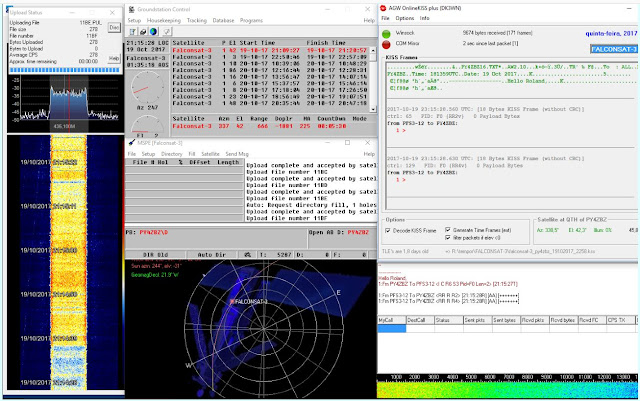The image size is (640, 401).
Task: Click the green Winsock status indicator
Action: coord(388,32)
